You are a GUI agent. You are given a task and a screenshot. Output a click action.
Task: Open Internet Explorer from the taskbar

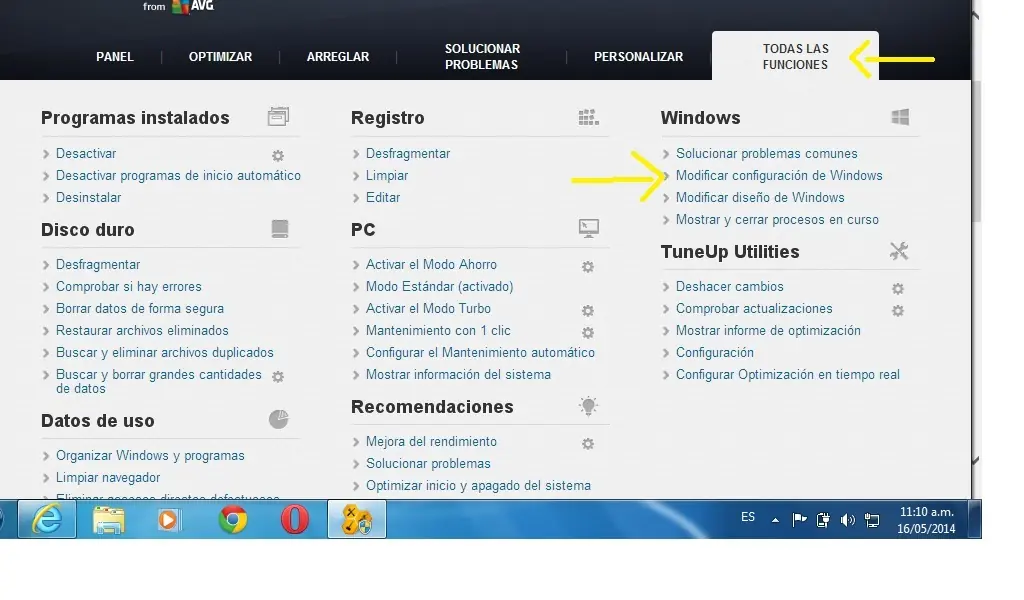click(x=47, y=520)
